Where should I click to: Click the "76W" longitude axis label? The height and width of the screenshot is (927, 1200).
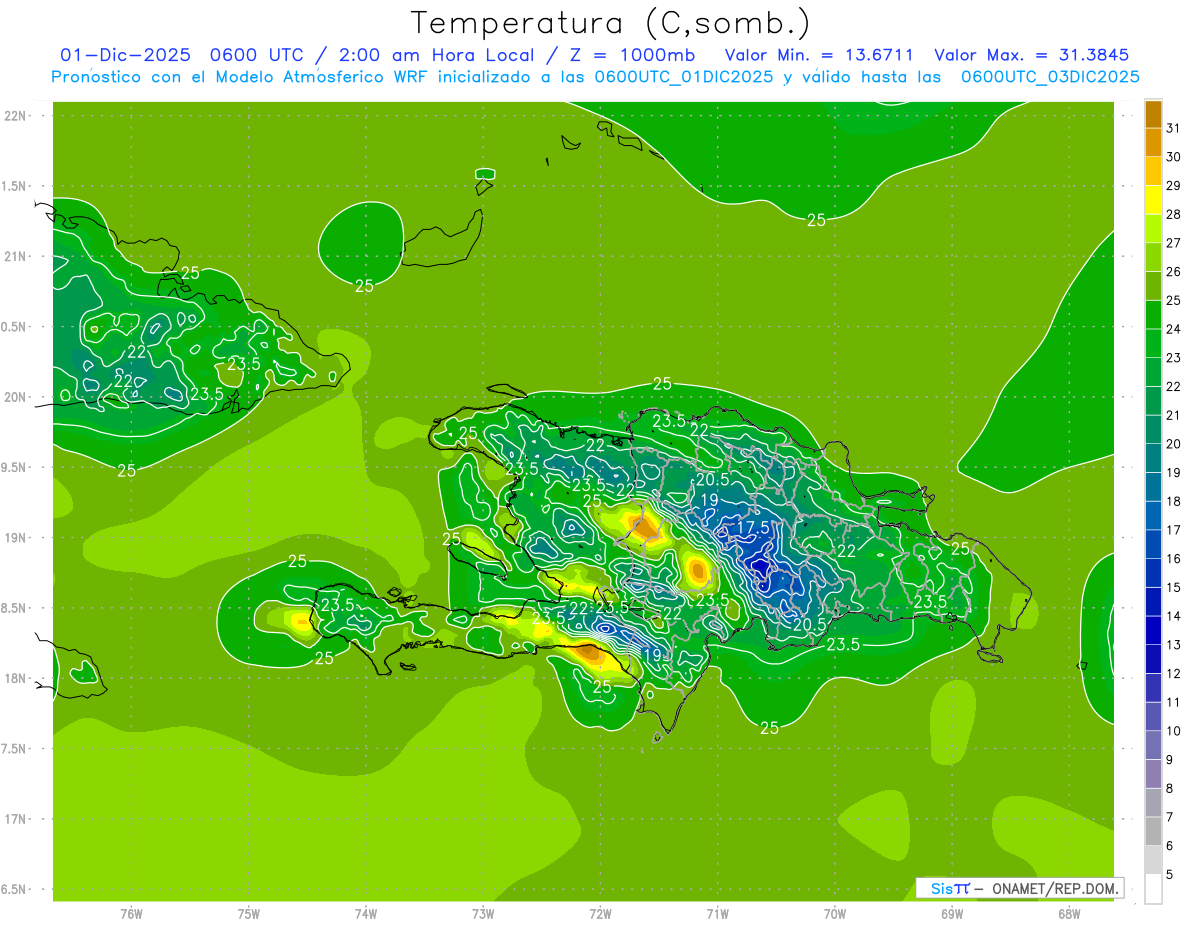pyautogui.click(x=131, y=913)
